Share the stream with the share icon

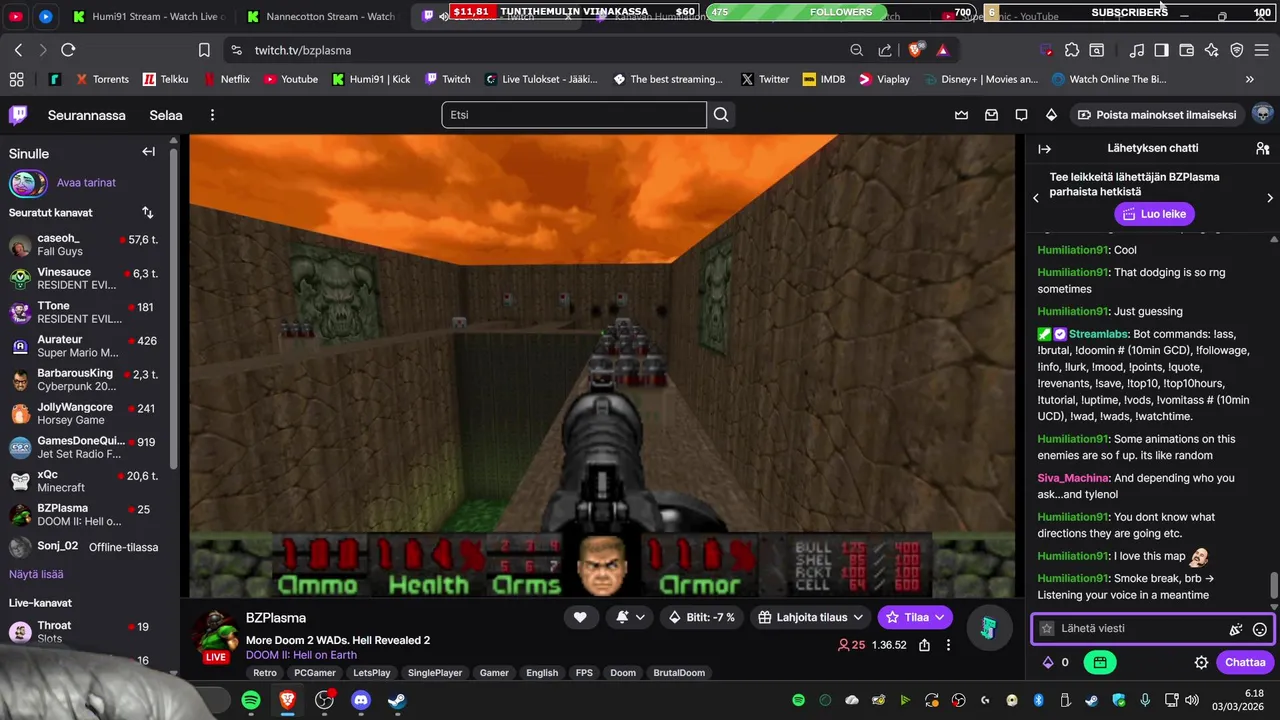tap(925, 645)
